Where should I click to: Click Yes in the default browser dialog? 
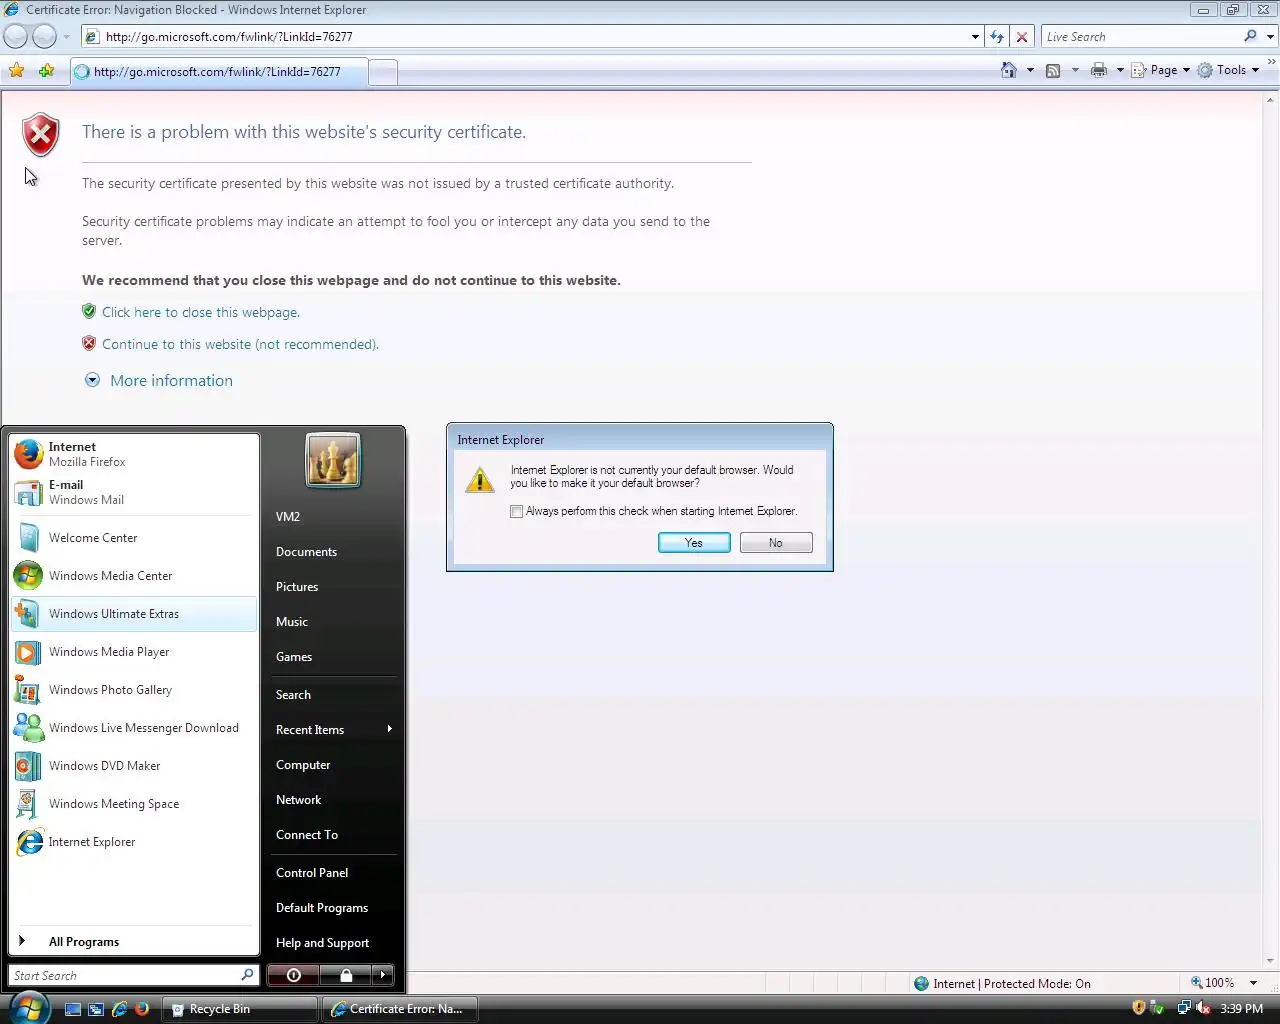coord(694,543)
